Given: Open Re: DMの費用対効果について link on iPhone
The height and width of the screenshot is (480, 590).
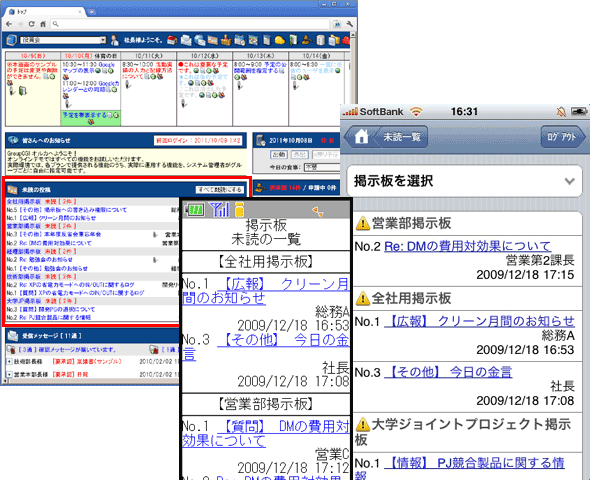Looking at the screenshot, I should pyautogui.click(x=467, y=246).
